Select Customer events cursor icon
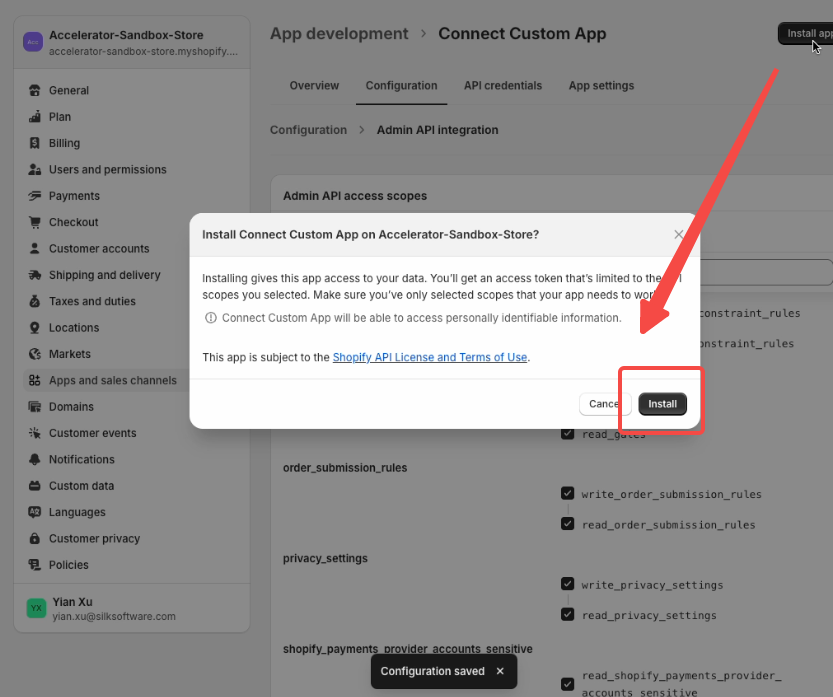Viewport: 833px width, 697px height. [35, 433]
